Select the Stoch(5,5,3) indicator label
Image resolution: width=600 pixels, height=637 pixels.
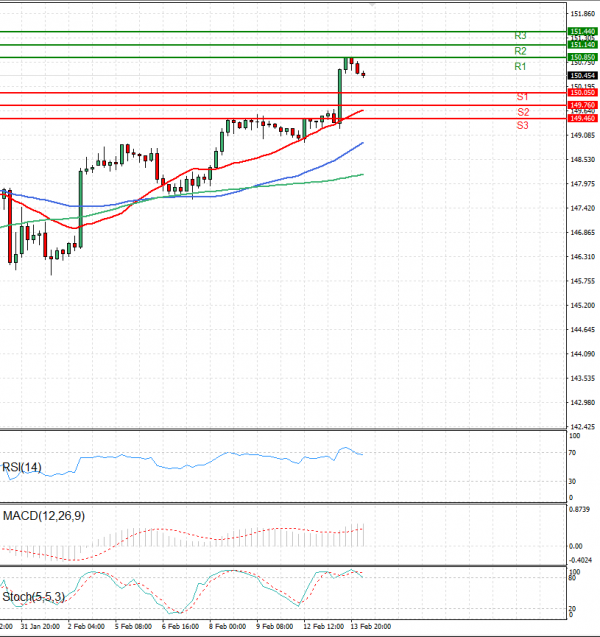pos(33,597)
